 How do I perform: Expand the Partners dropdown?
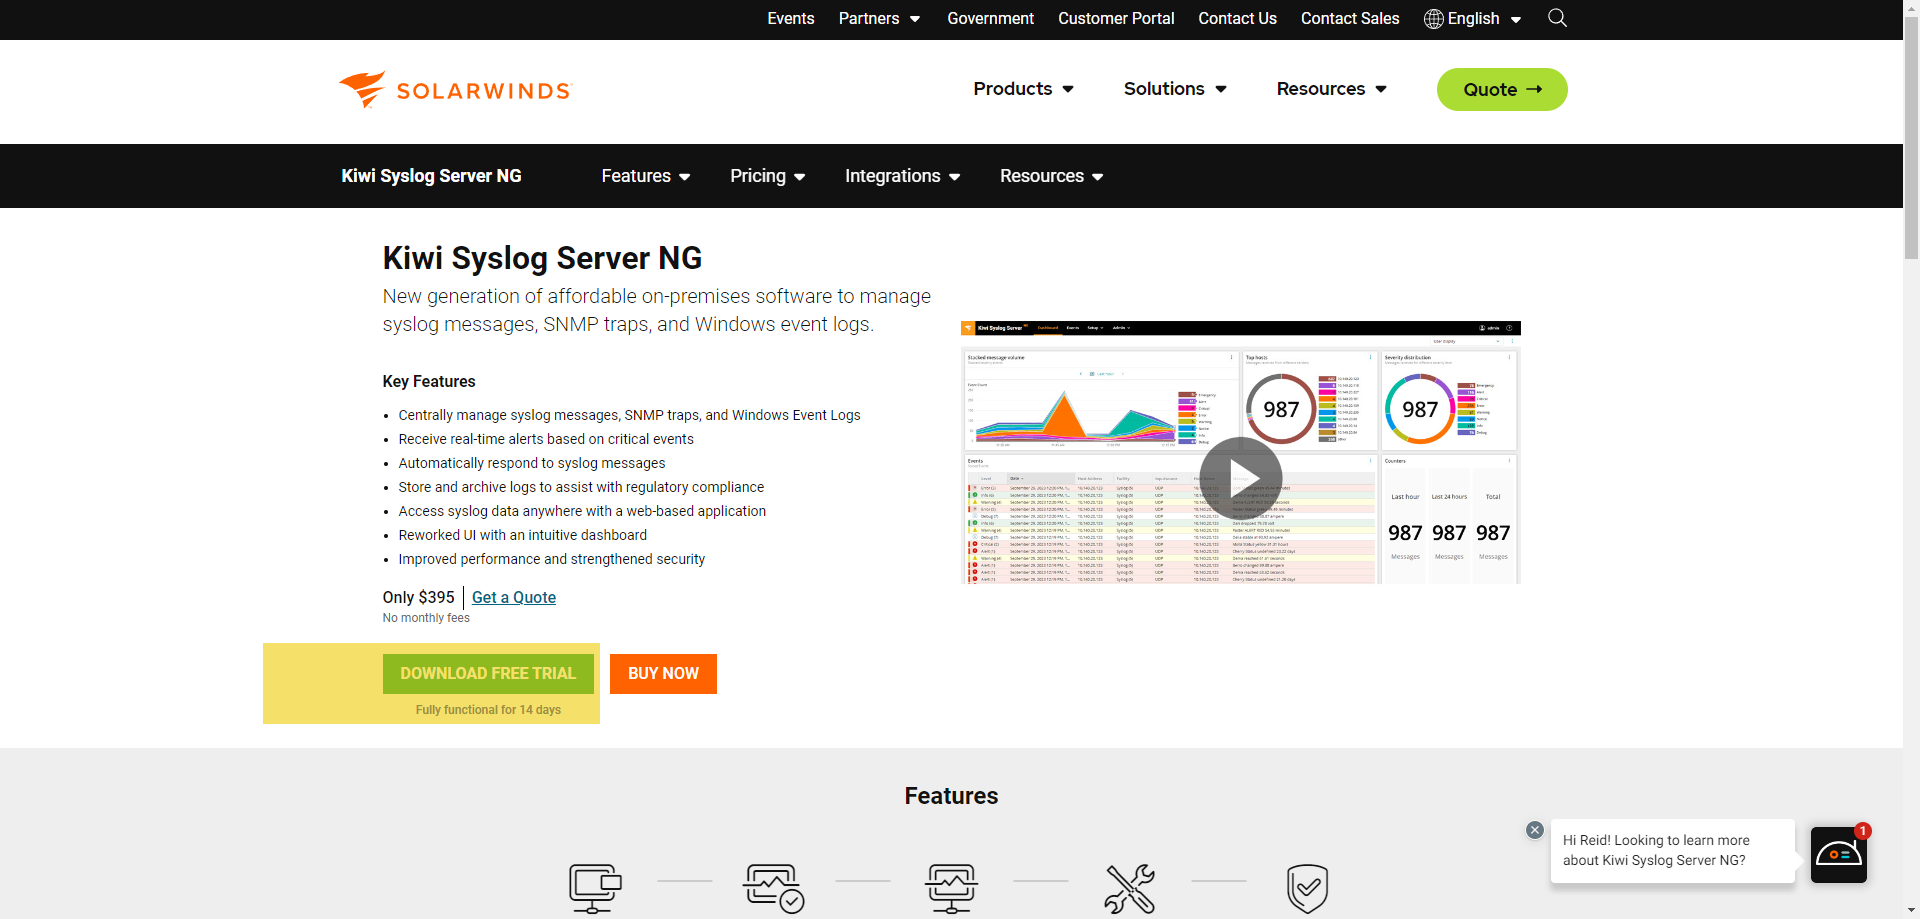click(x=879, y=19)
